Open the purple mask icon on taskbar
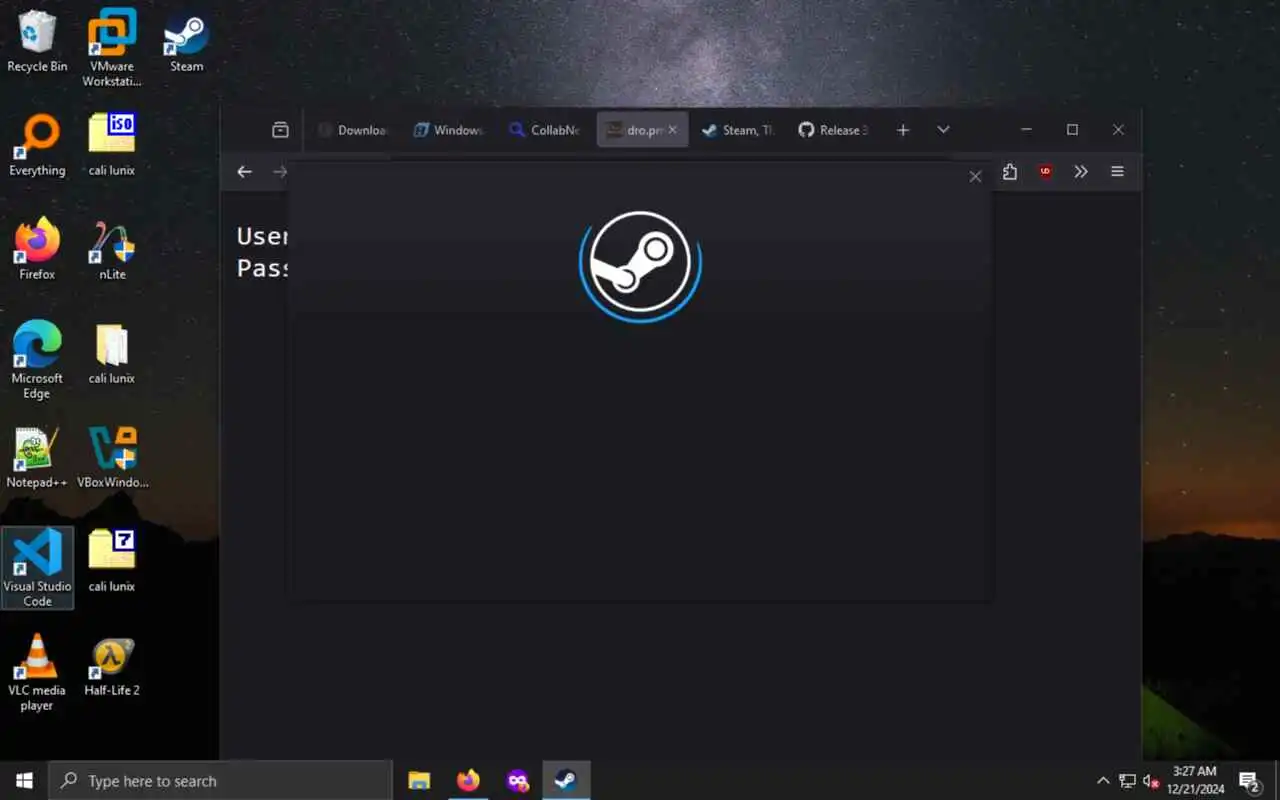 [x=517, y=781]
